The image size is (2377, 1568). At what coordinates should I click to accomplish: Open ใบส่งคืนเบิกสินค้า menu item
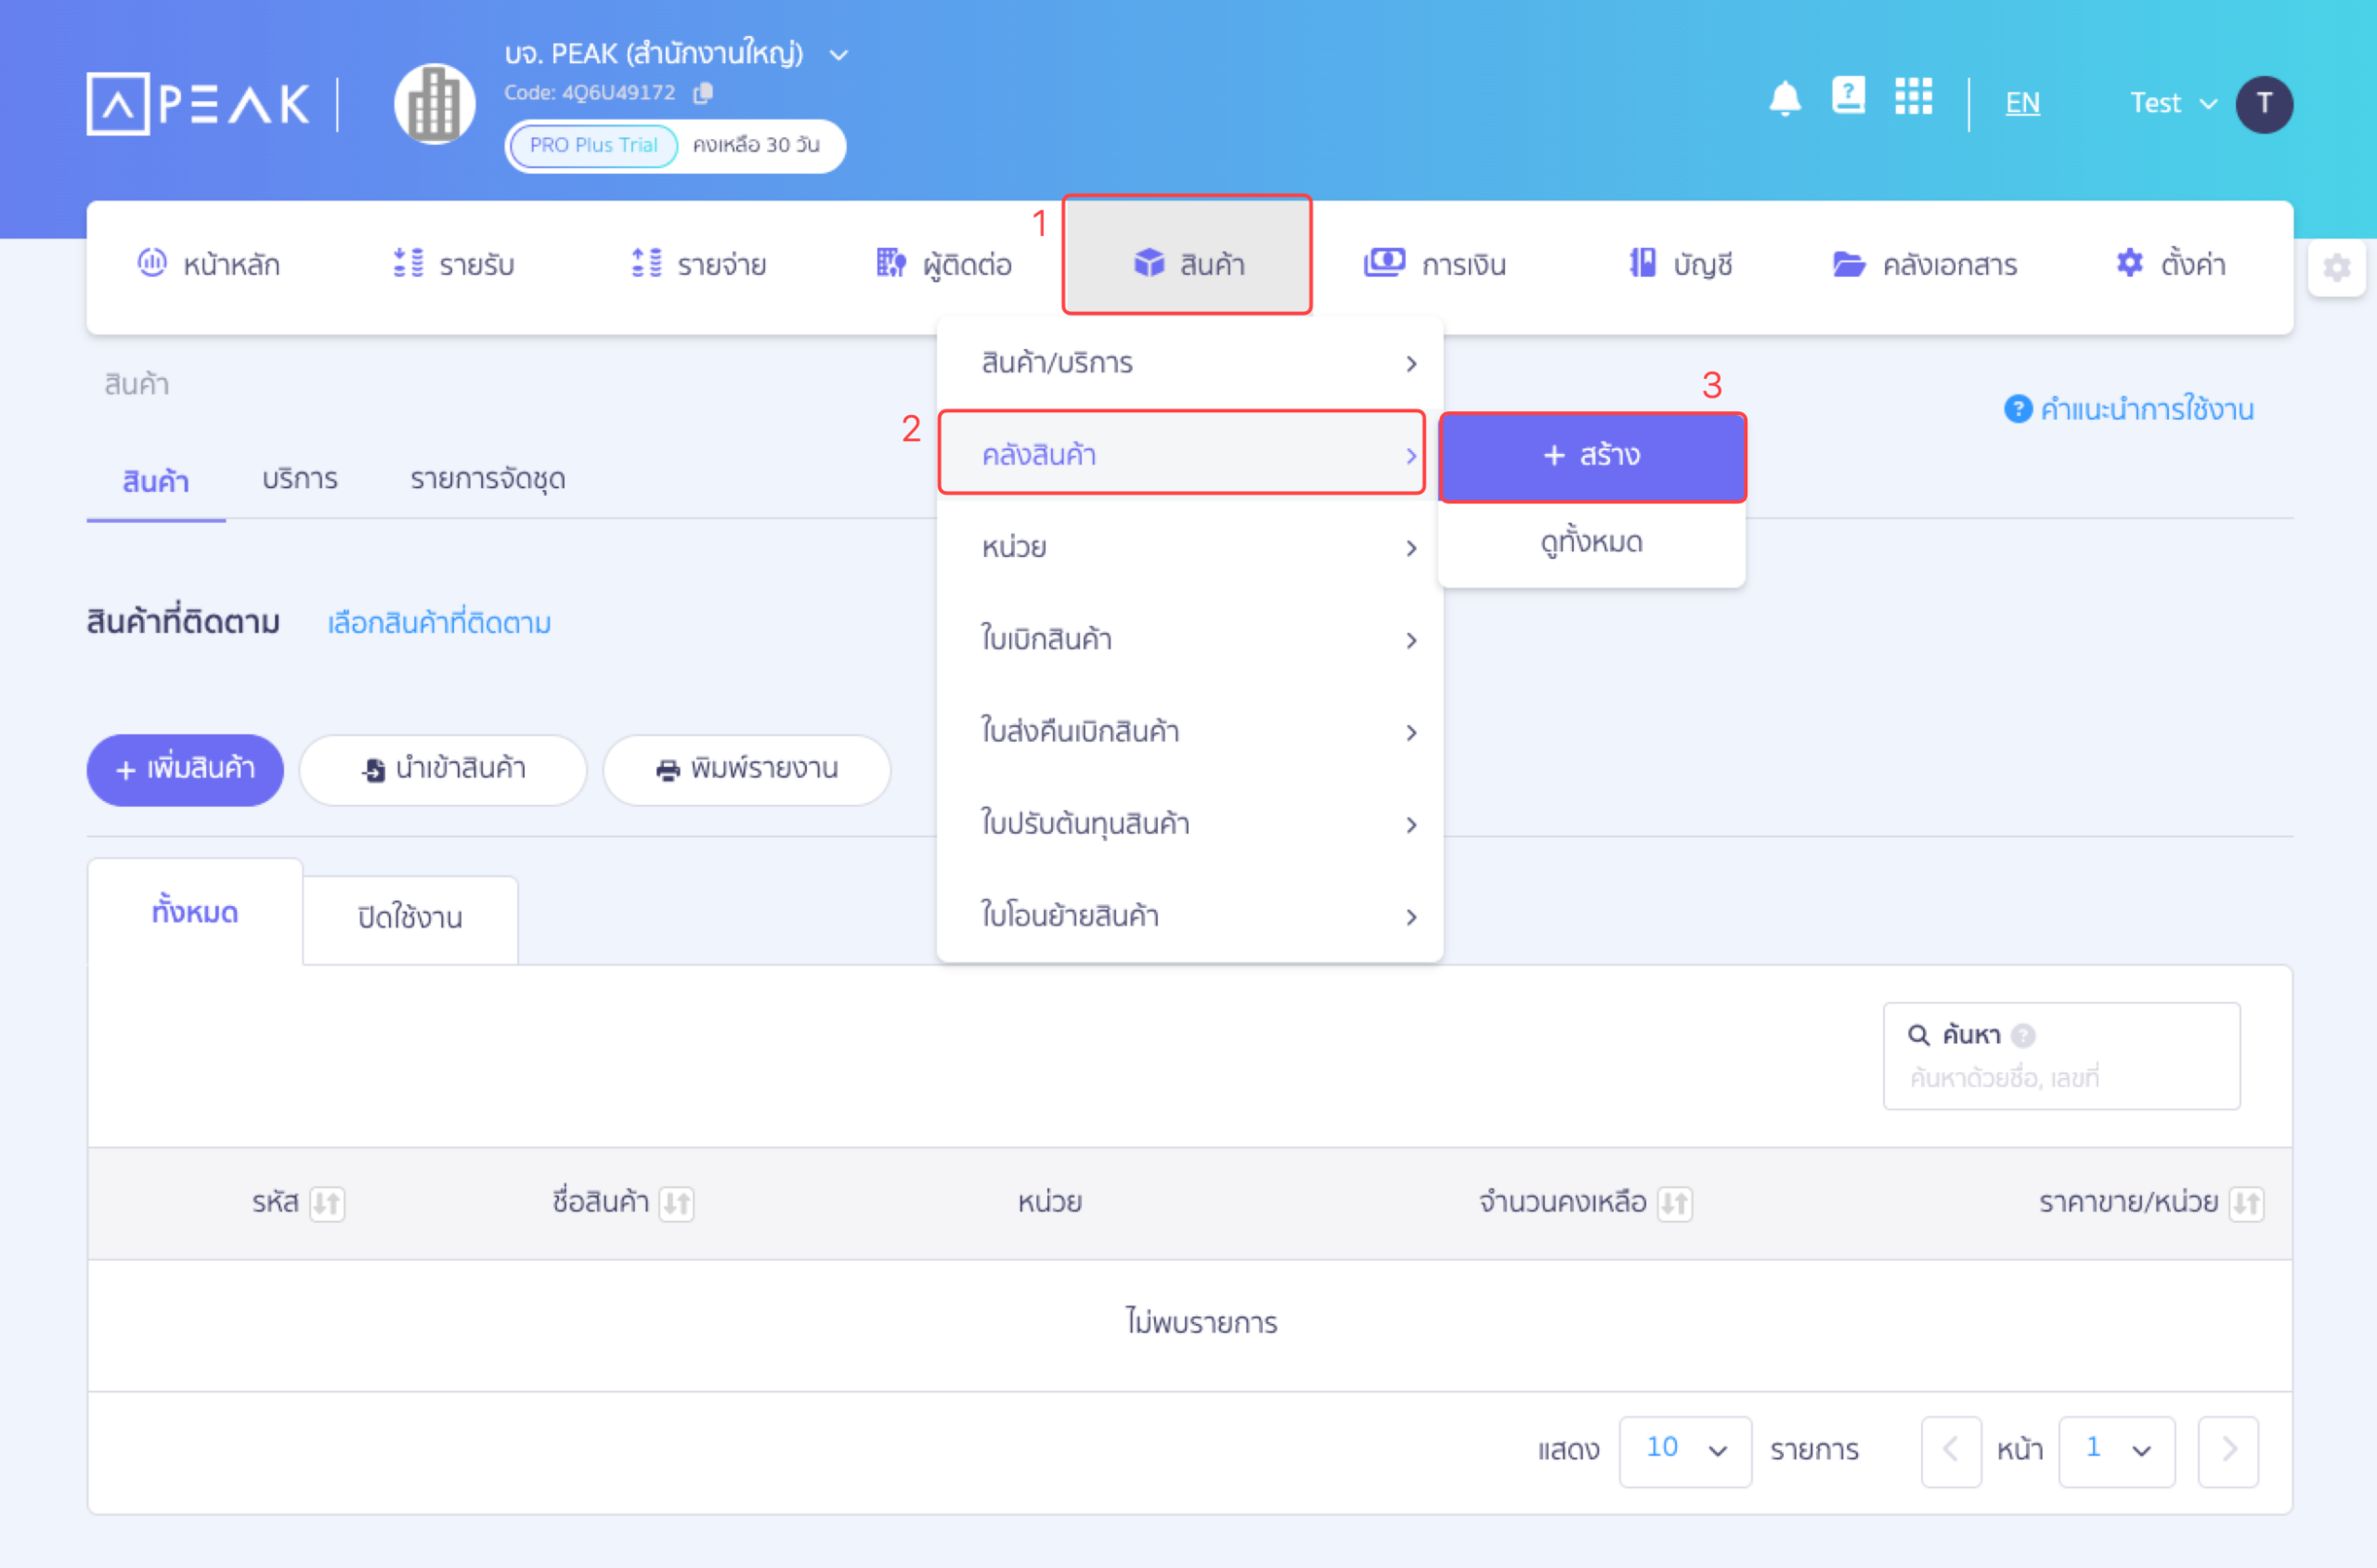(x=1190, y=732)
